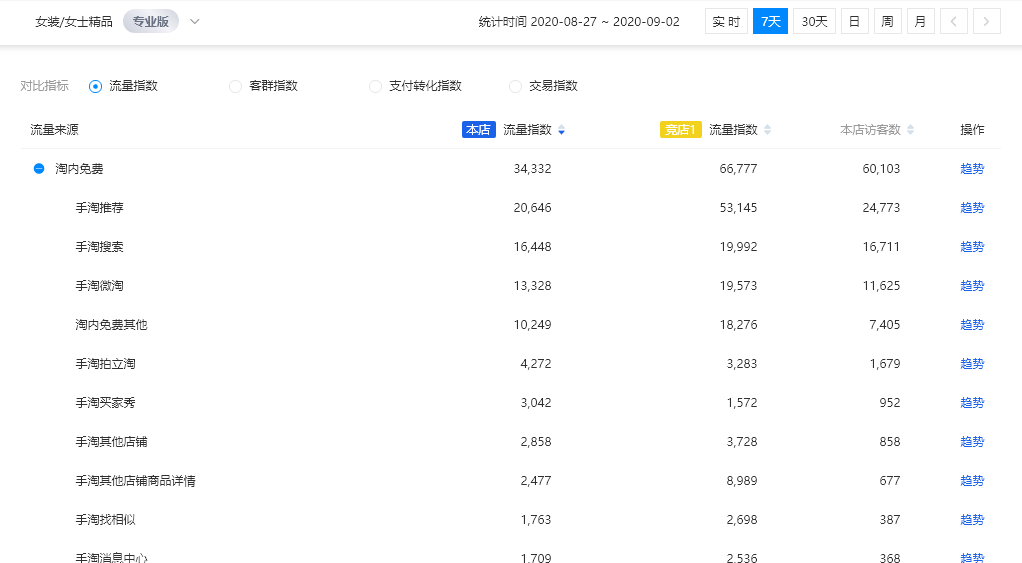
Task: Select the 流量指数 radio option
Action: pos(96,86)
